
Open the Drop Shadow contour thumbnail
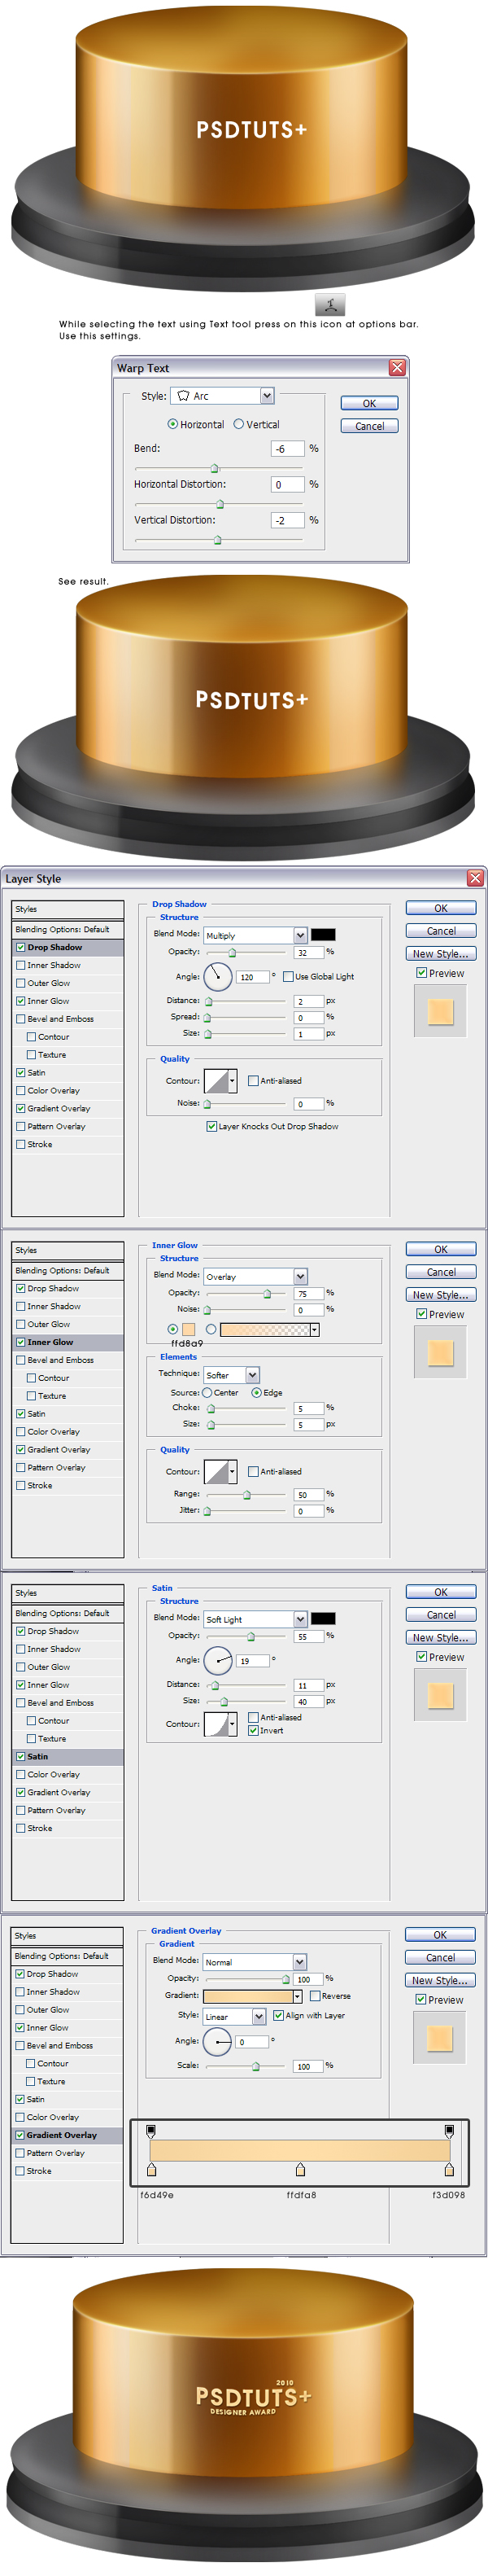tap(216, 1081)
